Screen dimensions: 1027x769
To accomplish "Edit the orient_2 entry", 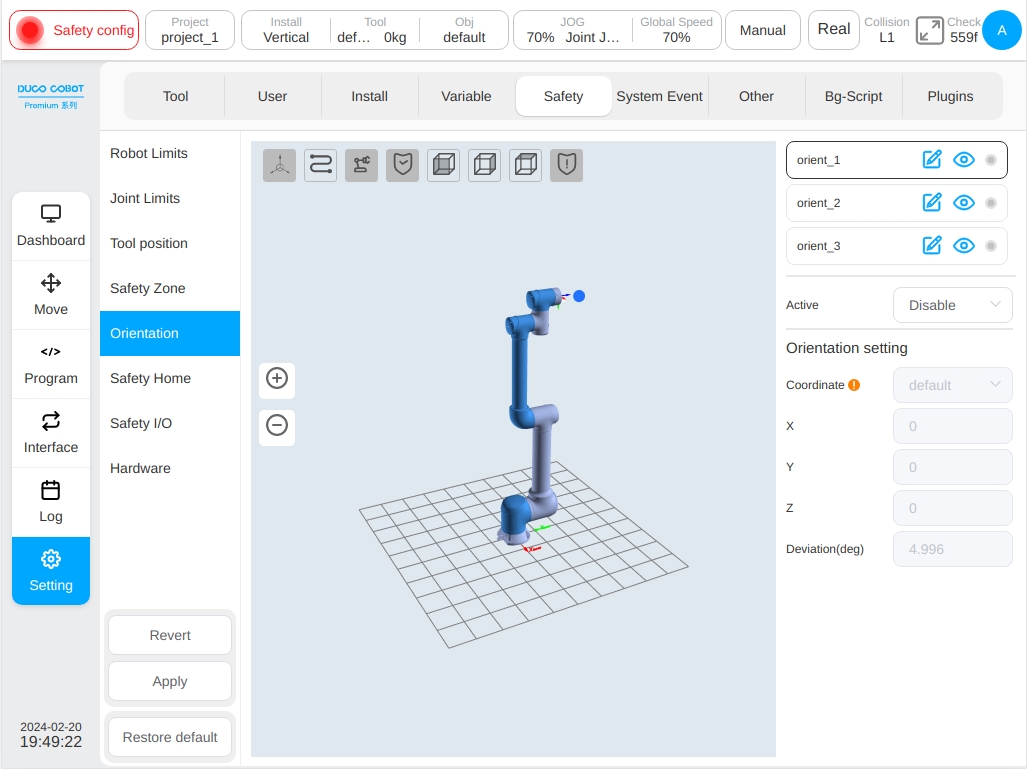I will [931, 202].
